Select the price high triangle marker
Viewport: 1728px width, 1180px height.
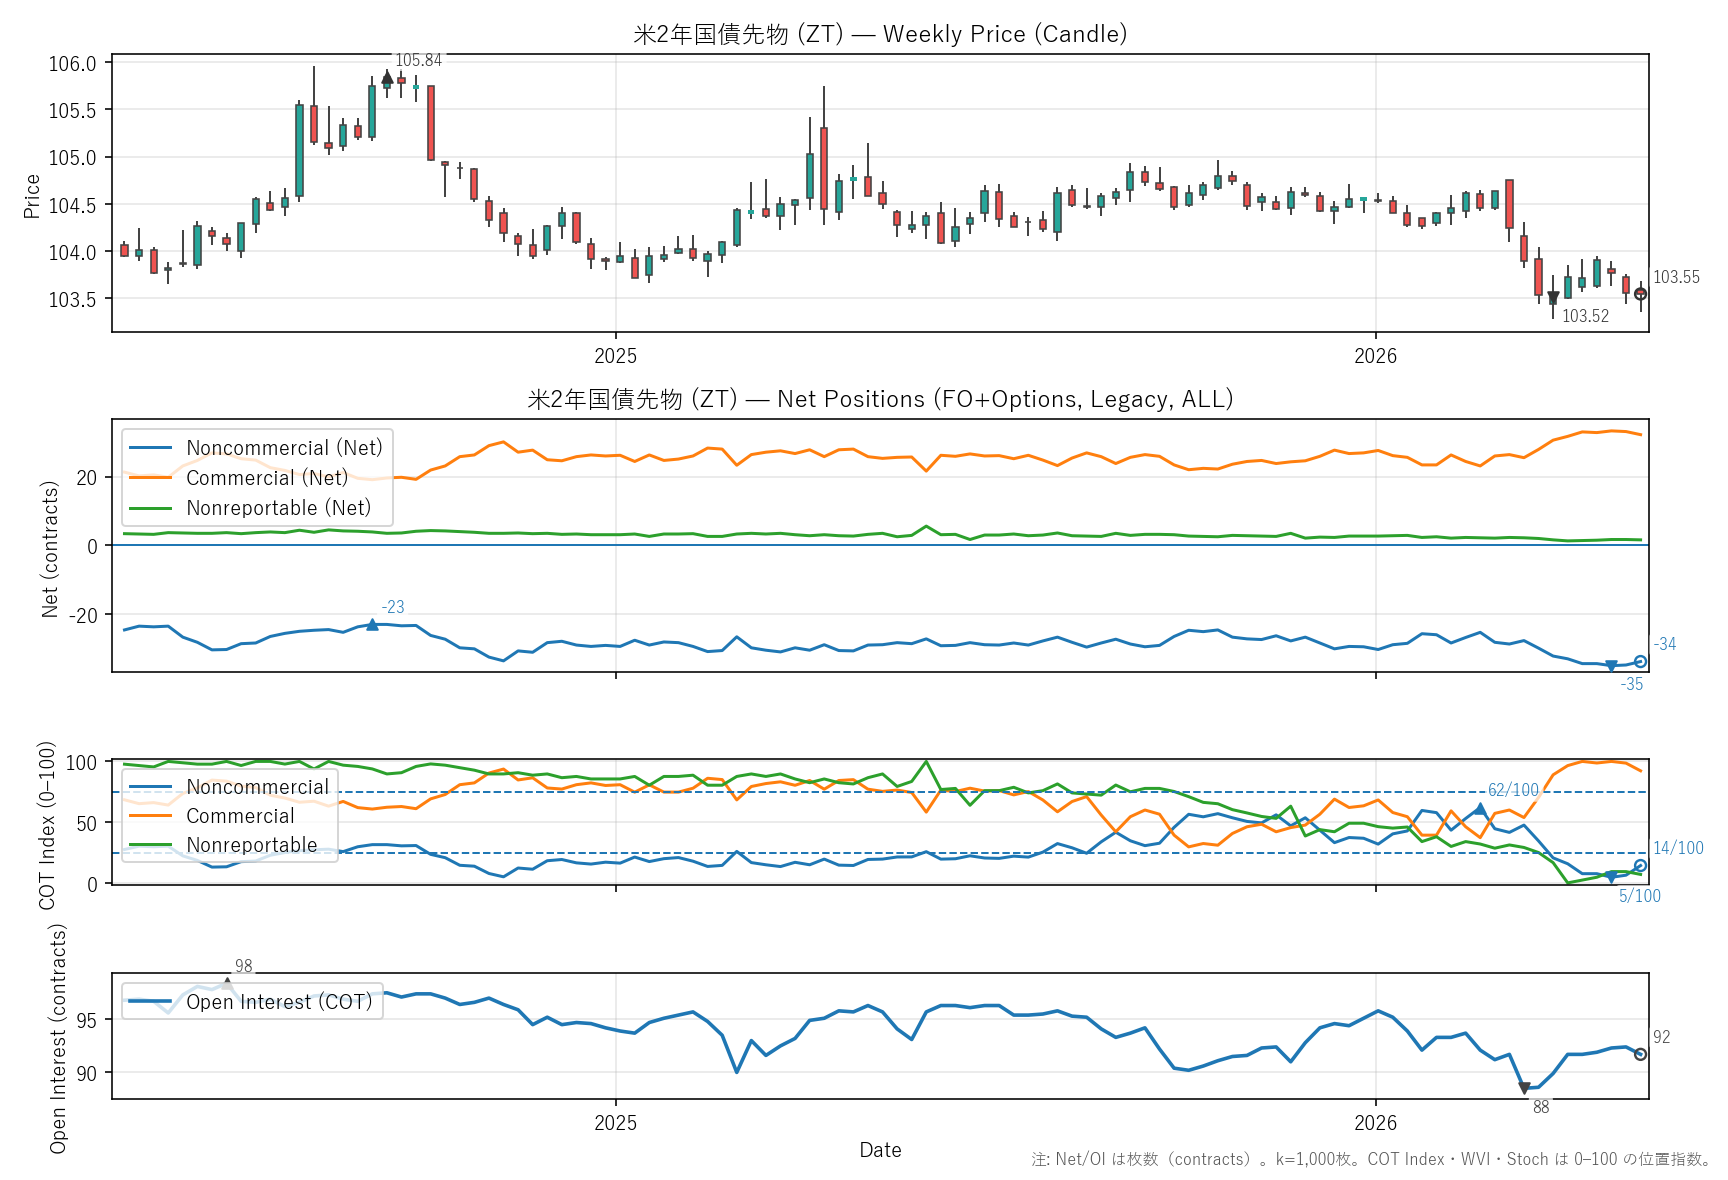(387, 78)
